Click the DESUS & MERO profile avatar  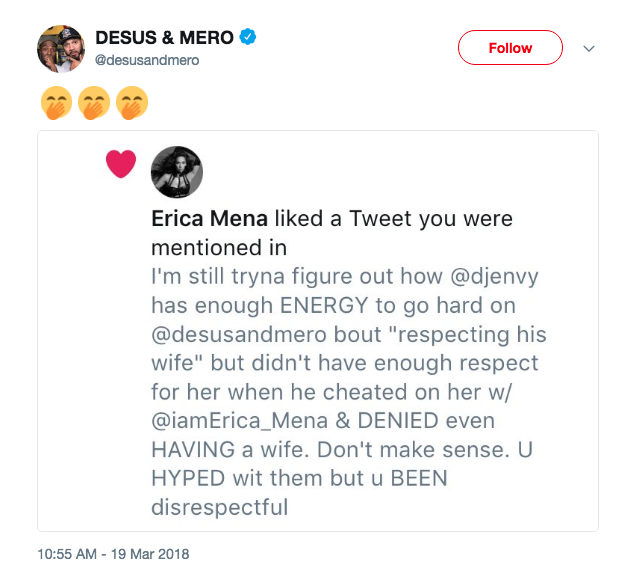click(61, 48)
